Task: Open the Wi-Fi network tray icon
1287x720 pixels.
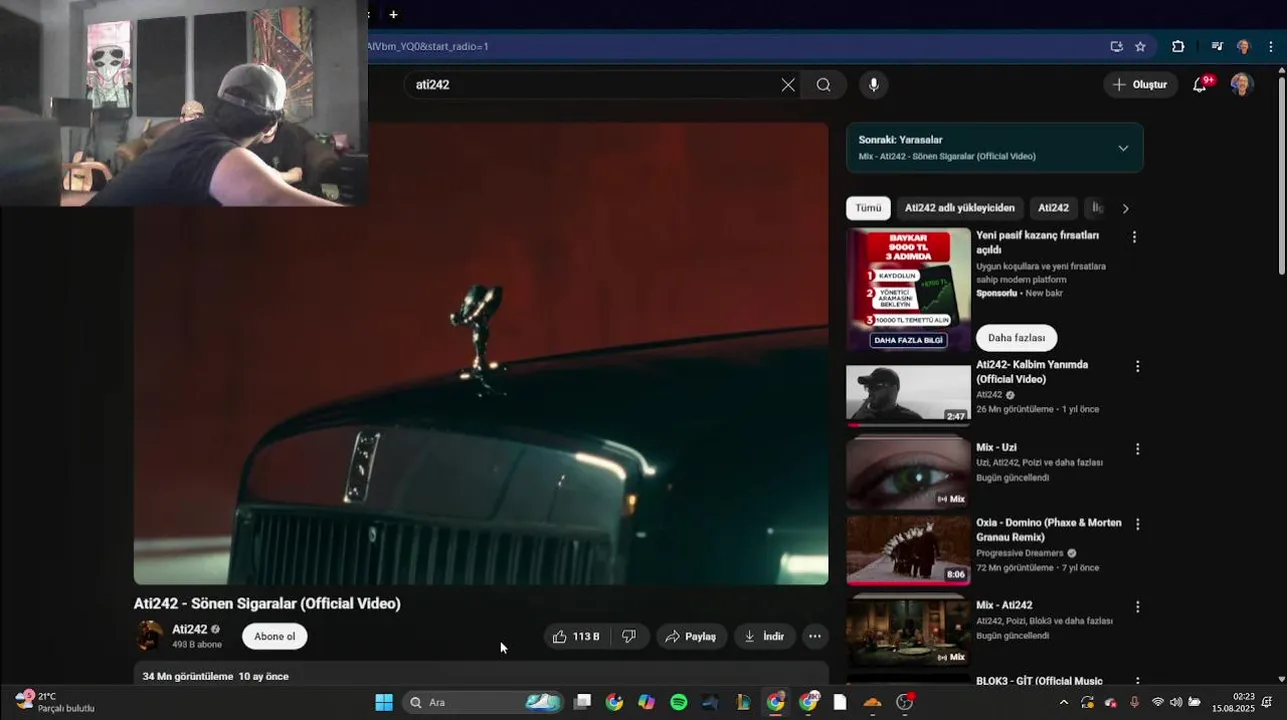Action: click(x=1158, y=702)
